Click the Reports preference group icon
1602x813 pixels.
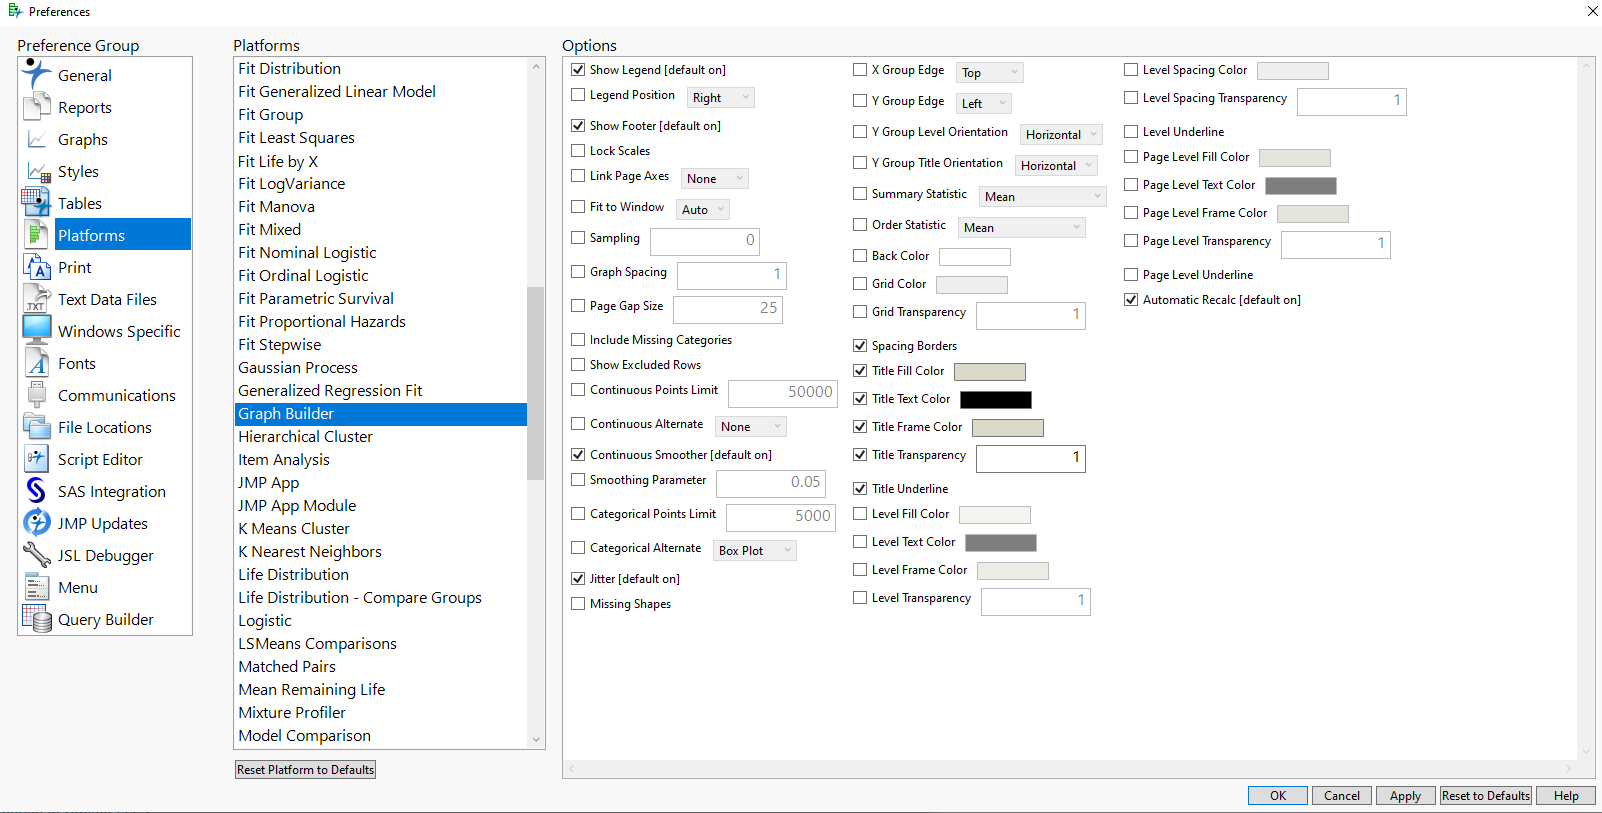(37, 106)
